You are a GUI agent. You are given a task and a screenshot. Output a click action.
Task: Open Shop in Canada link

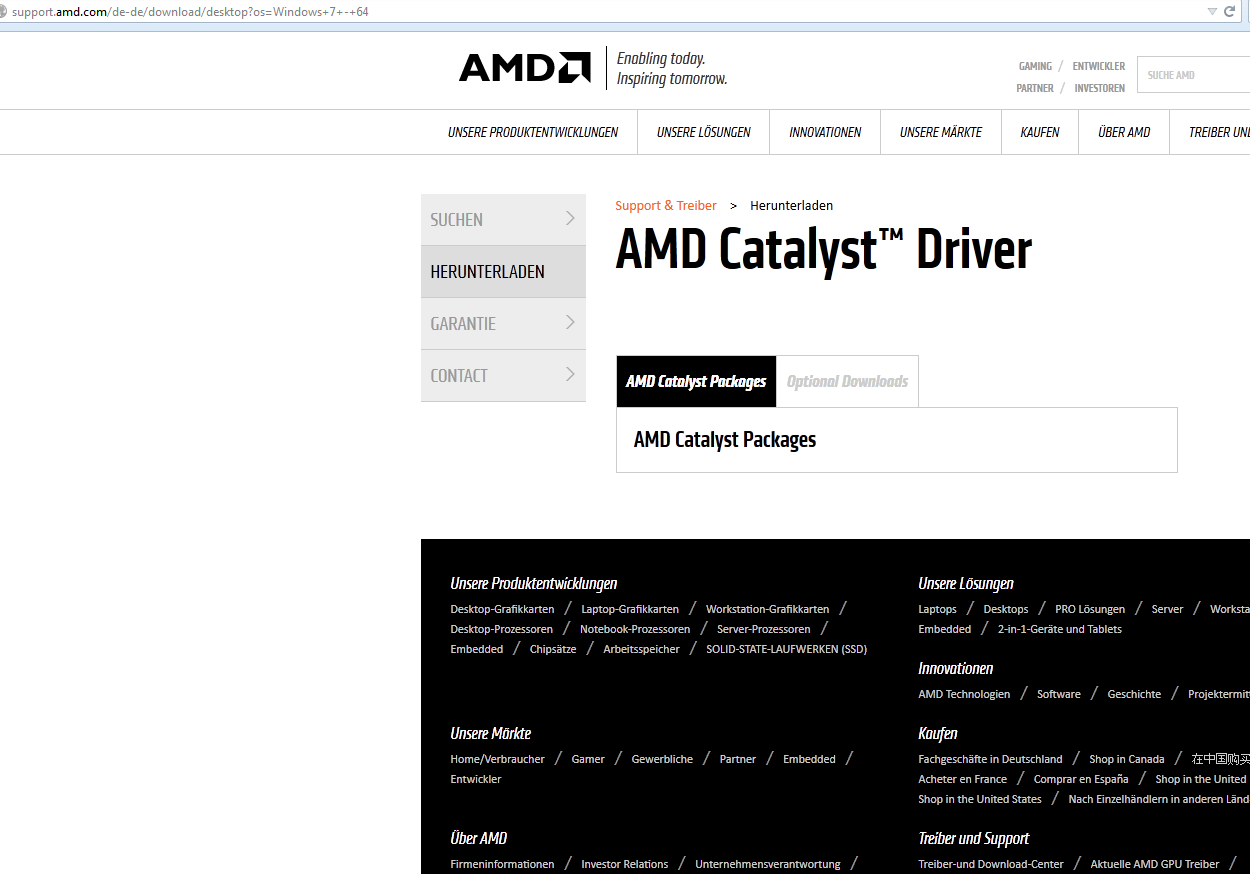click(x=1127, y=759)
